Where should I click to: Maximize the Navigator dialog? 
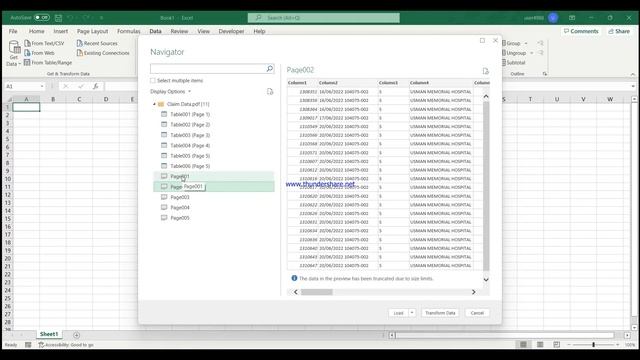pyautogui.click(x=482, y=40)
